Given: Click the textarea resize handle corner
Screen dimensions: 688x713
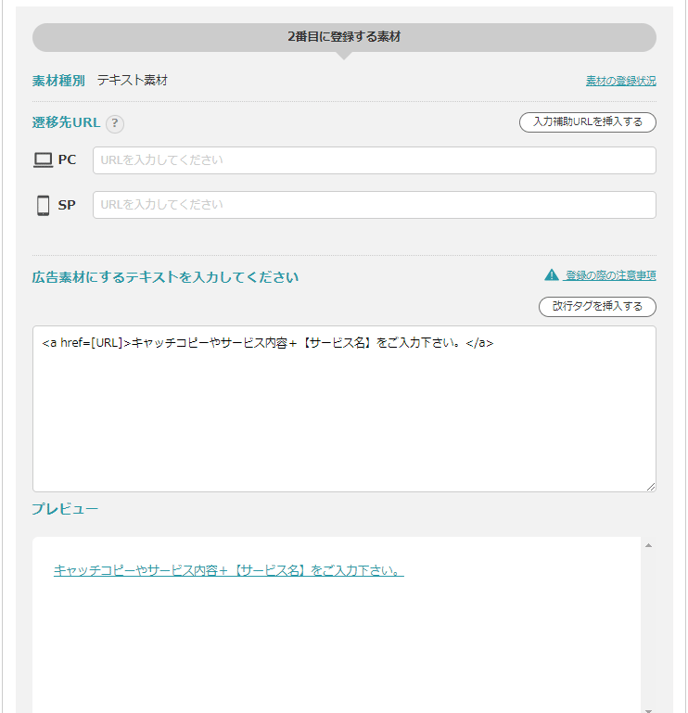Looking at the screenshot, I should [x=651, y=487].
